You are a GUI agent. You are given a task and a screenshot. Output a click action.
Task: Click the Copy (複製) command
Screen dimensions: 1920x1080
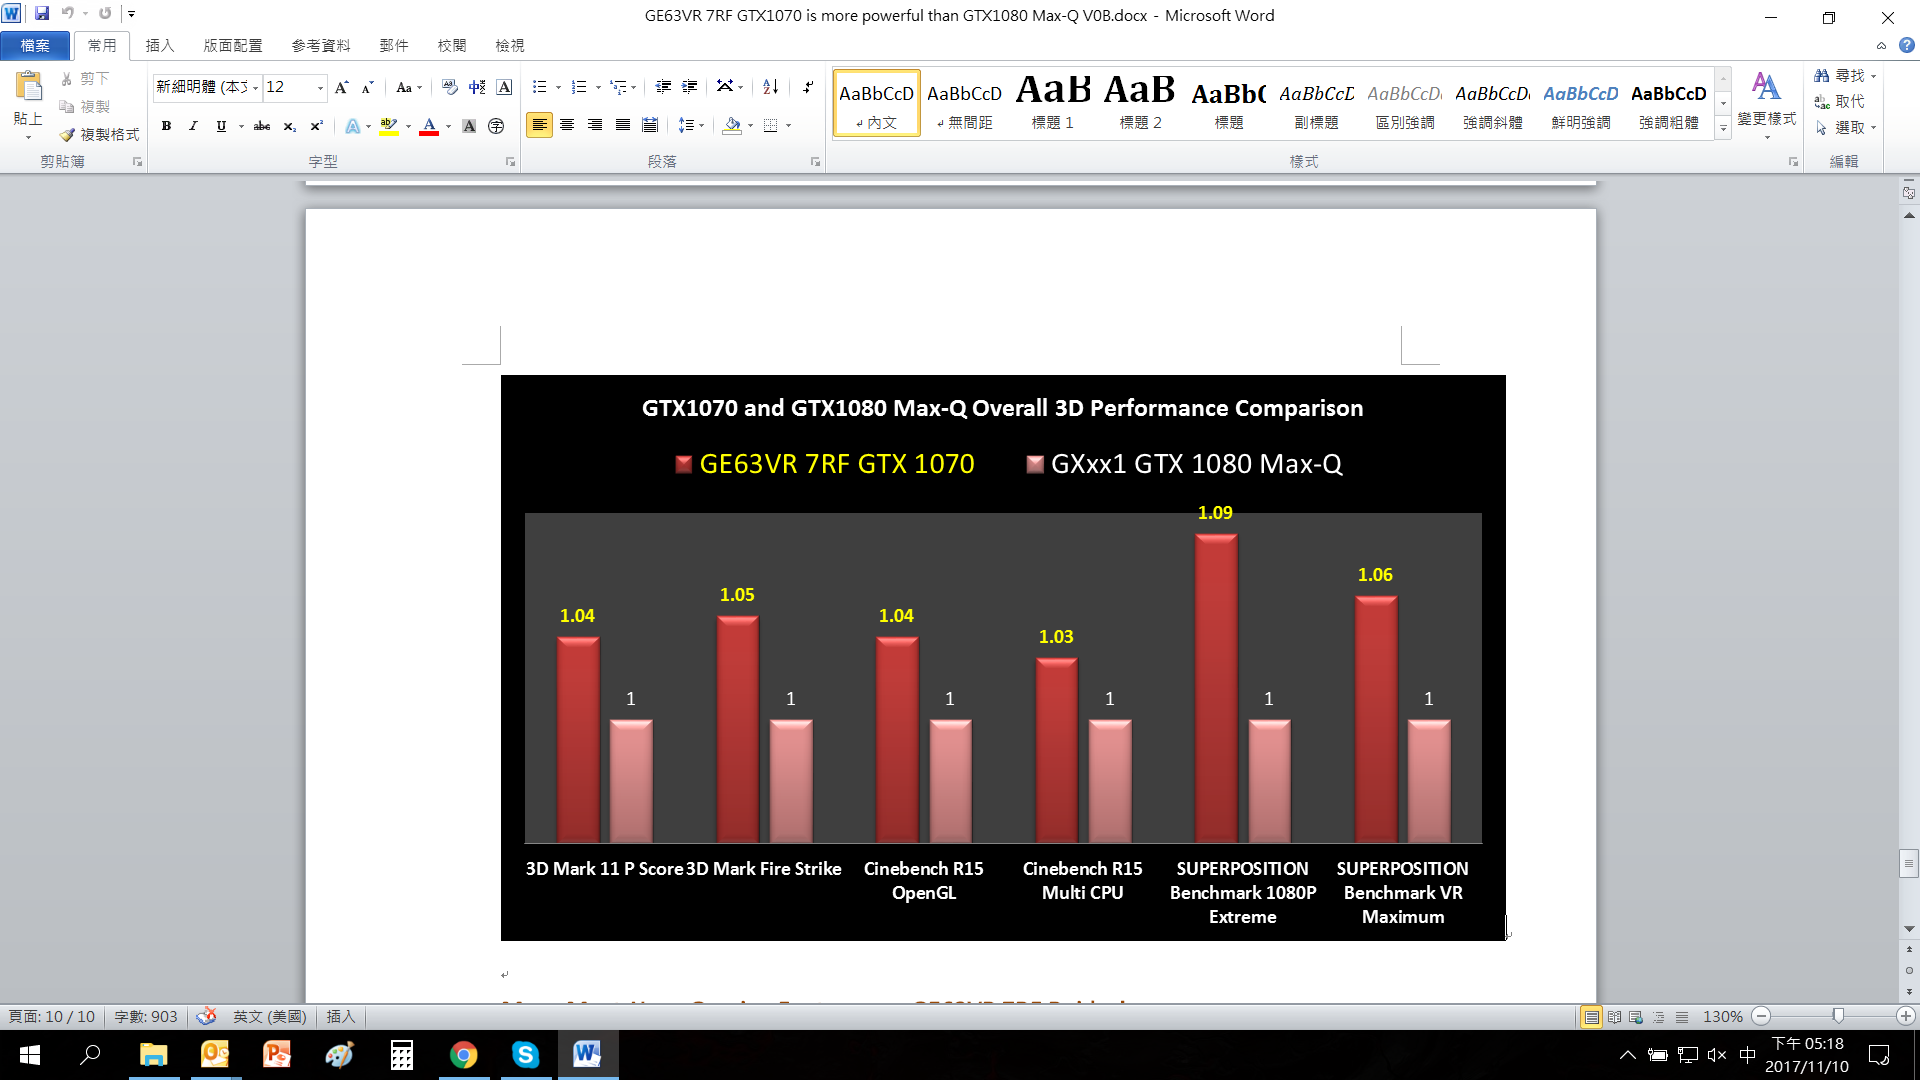[85, 106]
